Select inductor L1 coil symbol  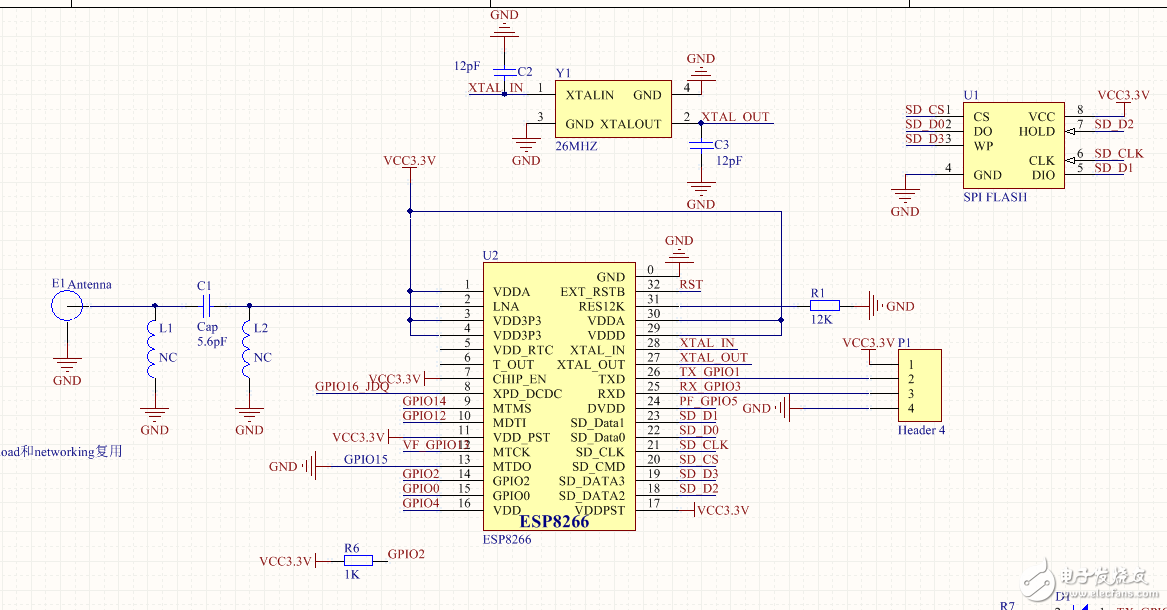click(153, 349)
